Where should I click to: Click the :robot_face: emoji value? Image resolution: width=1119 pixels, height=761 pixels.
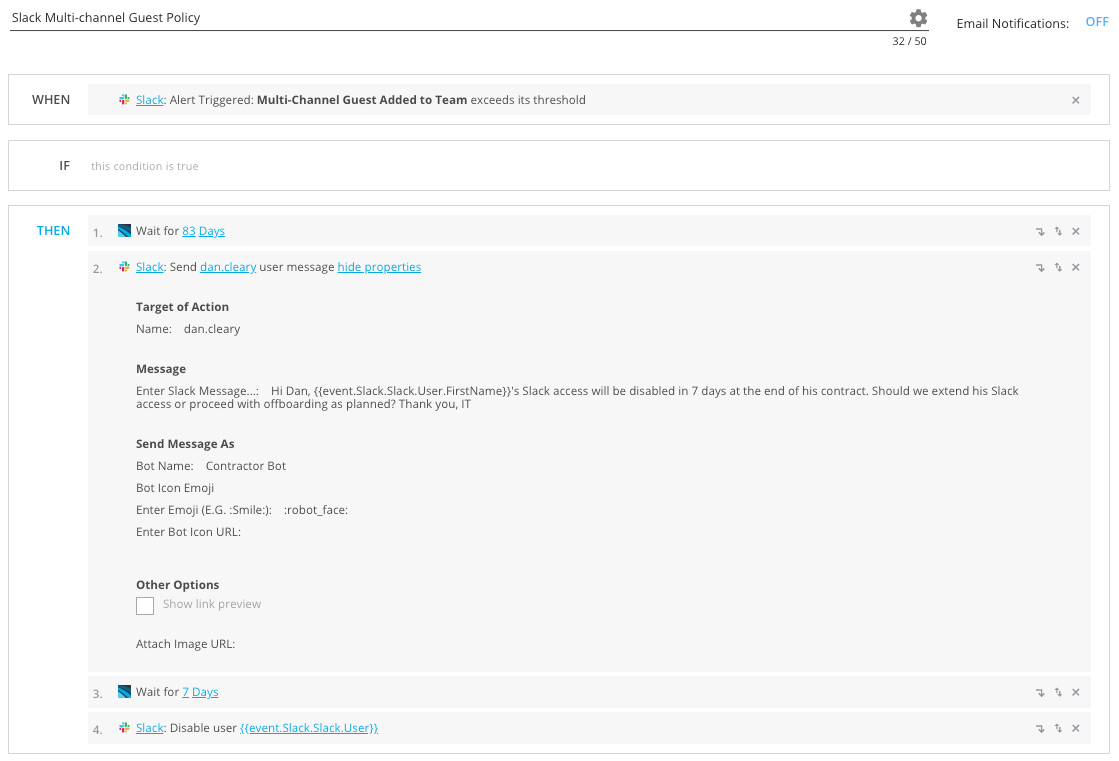315,510
